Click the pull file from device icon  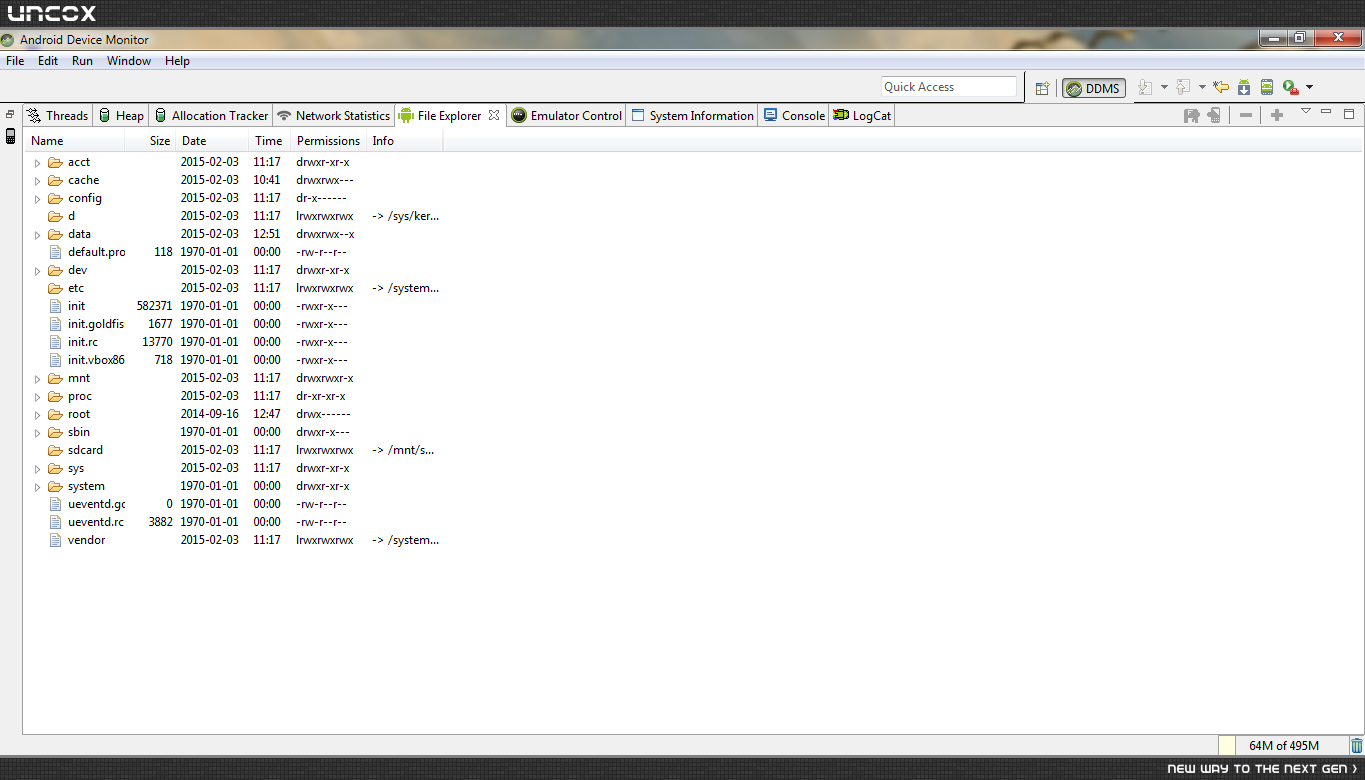[1191, 115]
